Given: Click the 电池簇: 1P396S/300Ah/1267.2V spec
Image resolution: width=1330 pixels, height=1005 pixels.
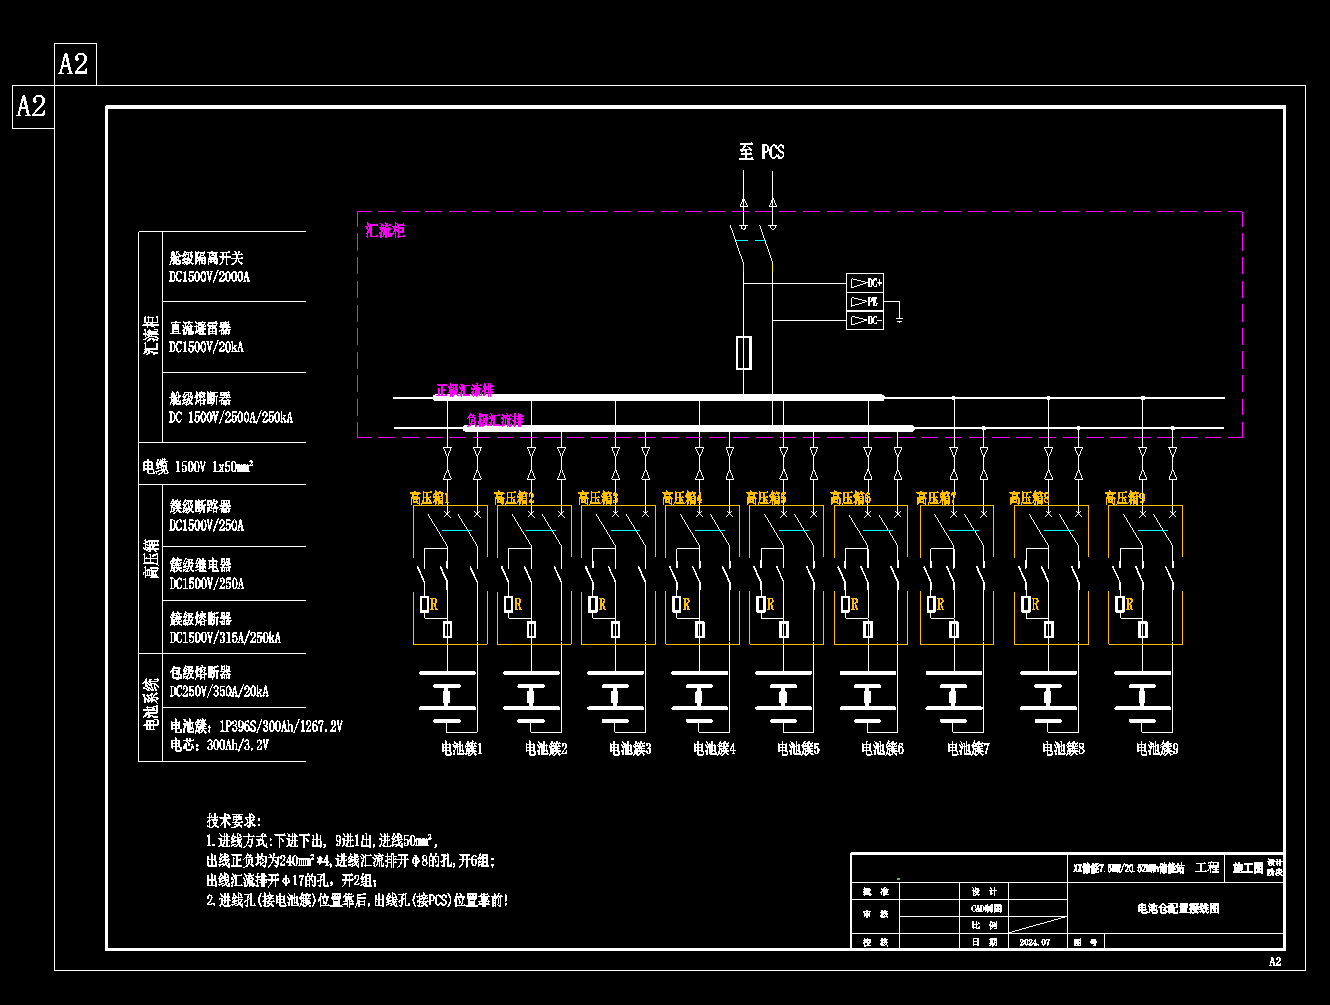Looking at the screenshot, I should [x=256, y=726].
